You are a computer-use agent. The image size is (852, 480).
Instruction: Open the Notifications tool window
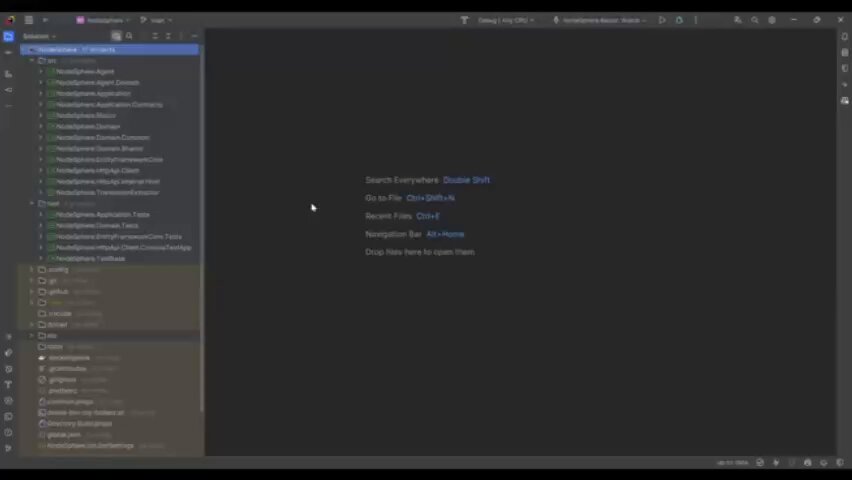click(844, 36)
